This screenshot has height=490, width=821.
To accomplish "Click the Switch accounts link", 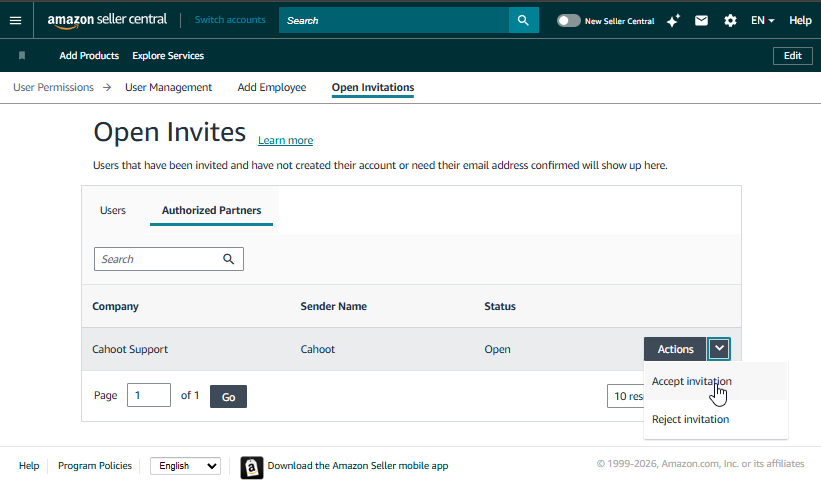I will point(230,20).
